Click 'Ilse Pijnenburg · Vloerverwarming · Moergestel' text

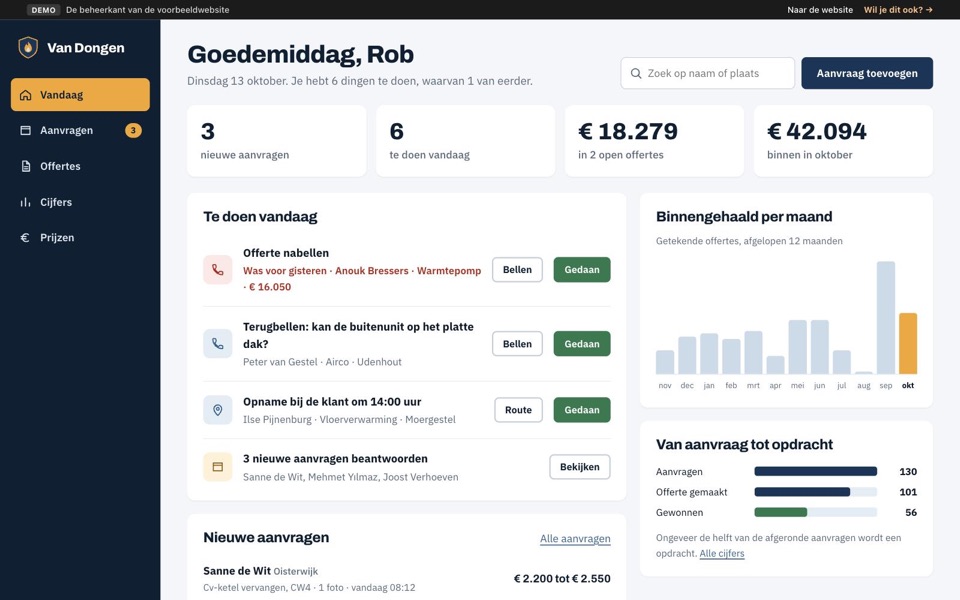tap(349, 419)
